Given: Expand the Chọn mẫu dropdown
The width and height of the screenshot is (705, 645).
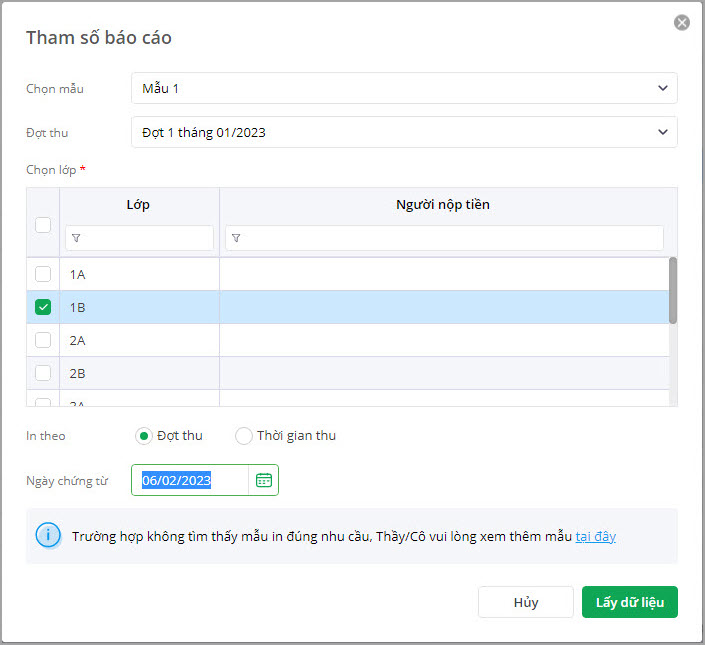Looking at the screenshot, I should (x=404, y=88).
